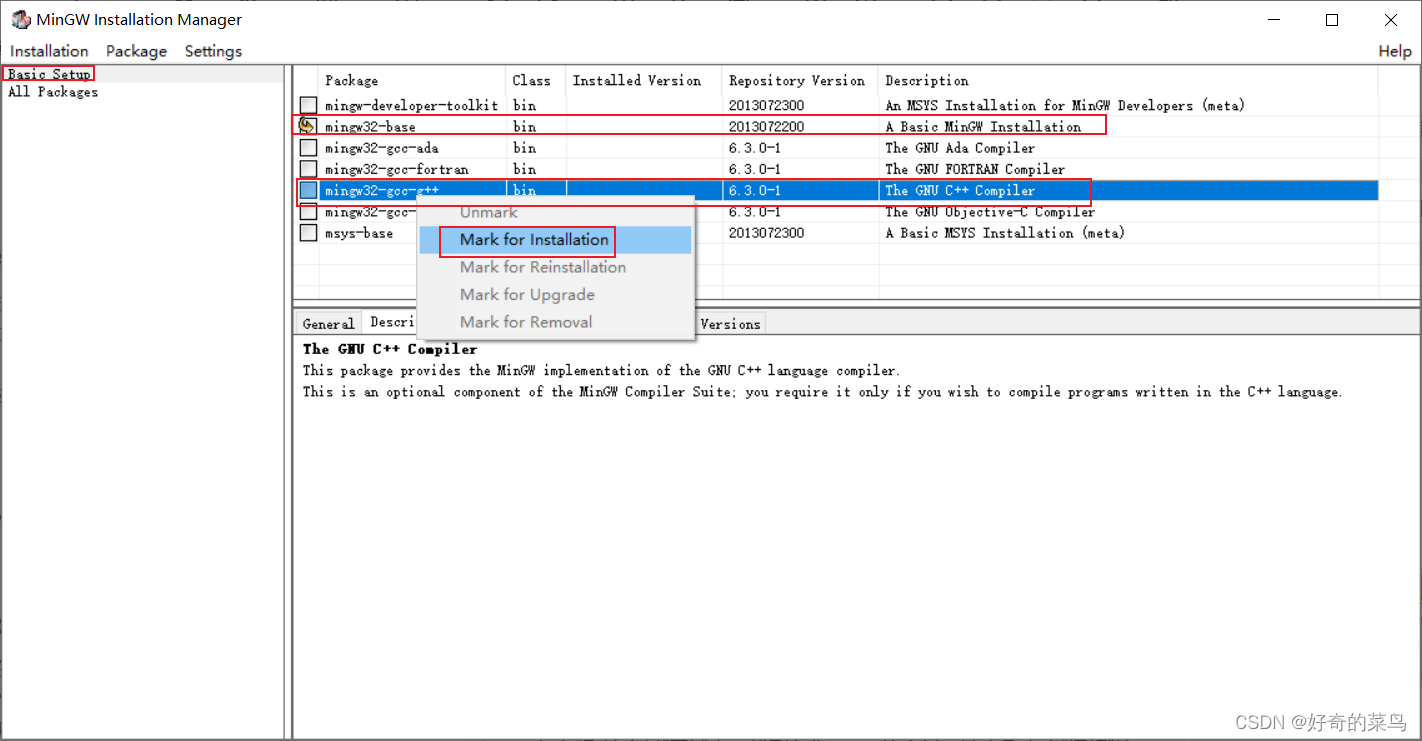Image resolution: width=1422 pixels, height=741 pixels.
Task: Choose Mark for Upgrade from the context menu
Action: pyautogui.click(x=527, y=294)
